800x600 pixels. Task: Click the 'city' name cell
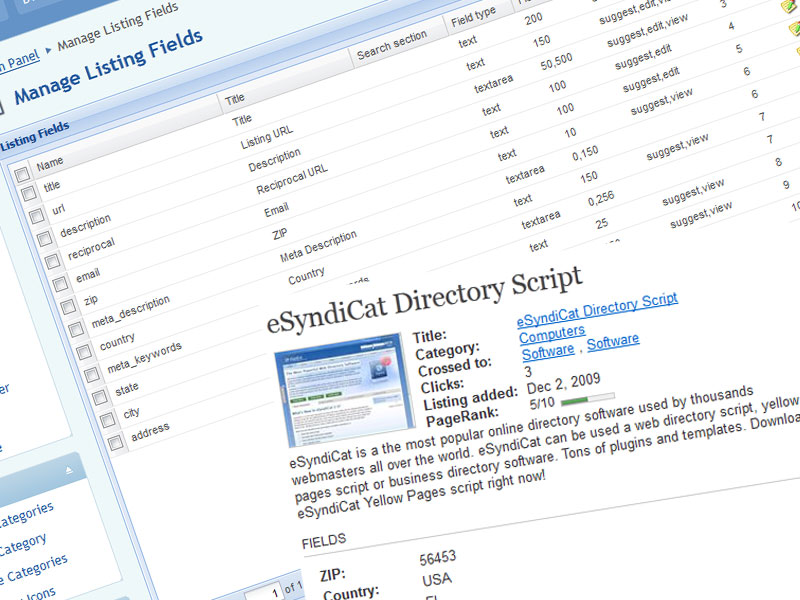click(131, 412)
